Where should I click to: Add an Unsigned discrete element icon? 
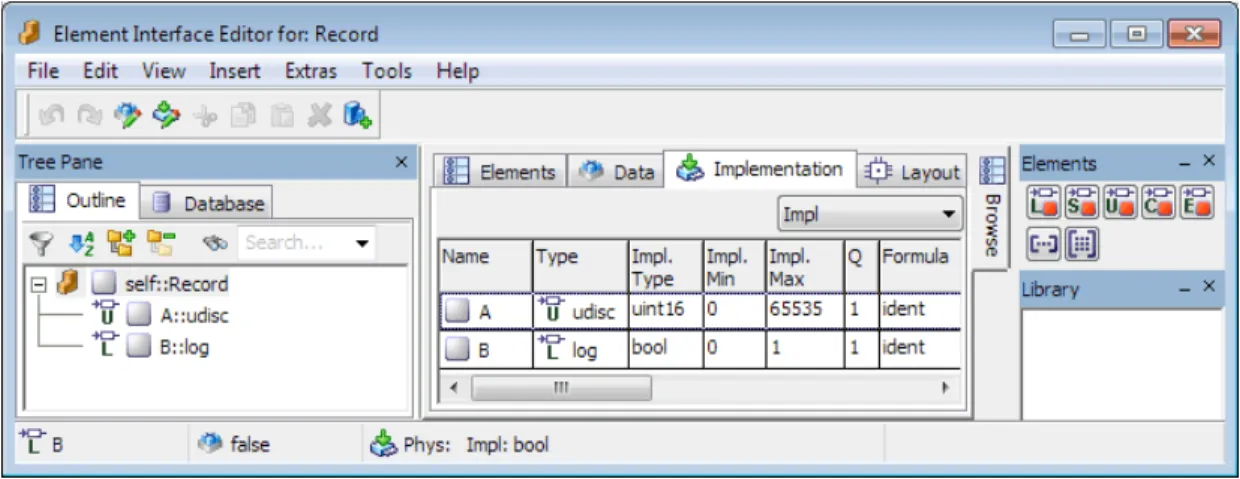pyautogui.click(x=1120, y=201)
